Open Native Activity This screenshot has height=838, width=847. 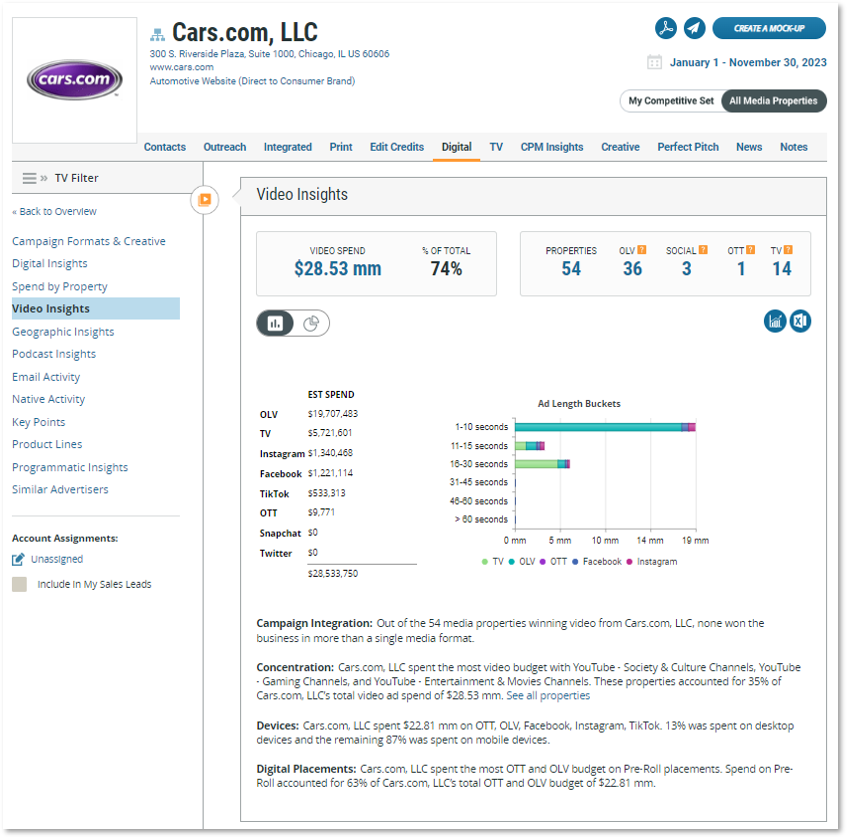[x=48, y=399]
